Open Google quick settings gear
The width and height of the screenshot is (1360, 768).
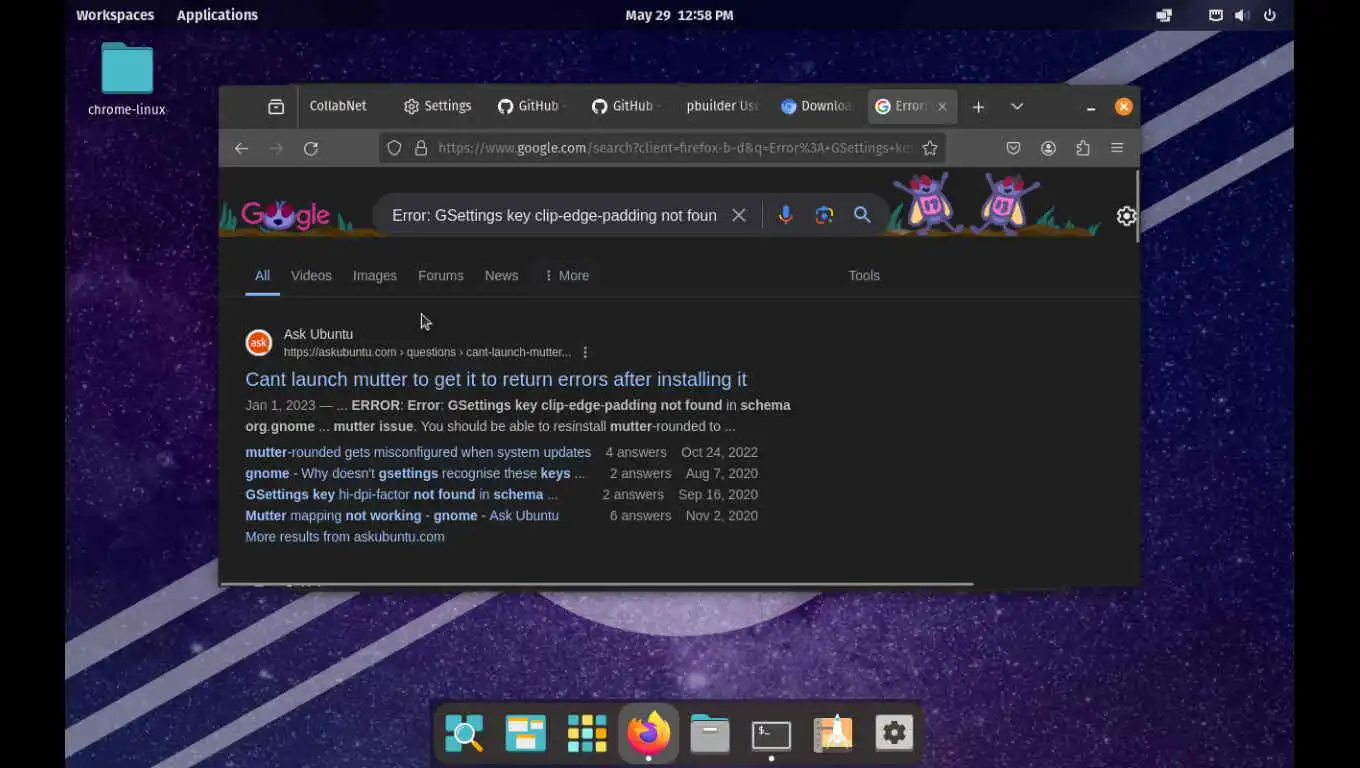1127,216
